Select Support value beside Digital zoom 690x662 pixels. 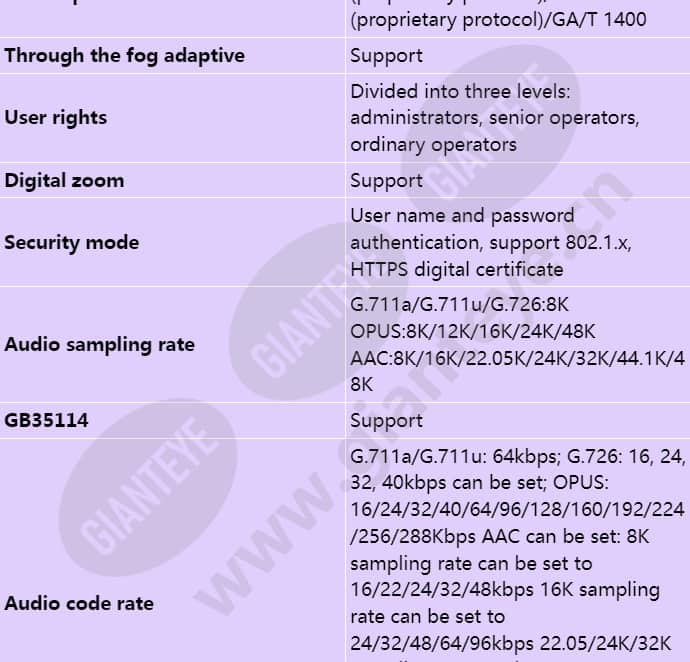(x=386, y=181)
